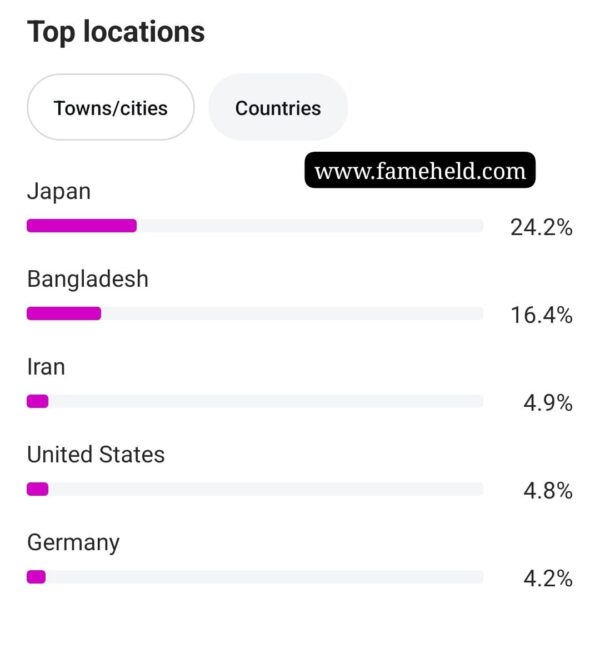The height and width of the screenshot is (648, 600).
Task: Click the Top locations heading
Action: pyautogui.click(x=116, y=32)
